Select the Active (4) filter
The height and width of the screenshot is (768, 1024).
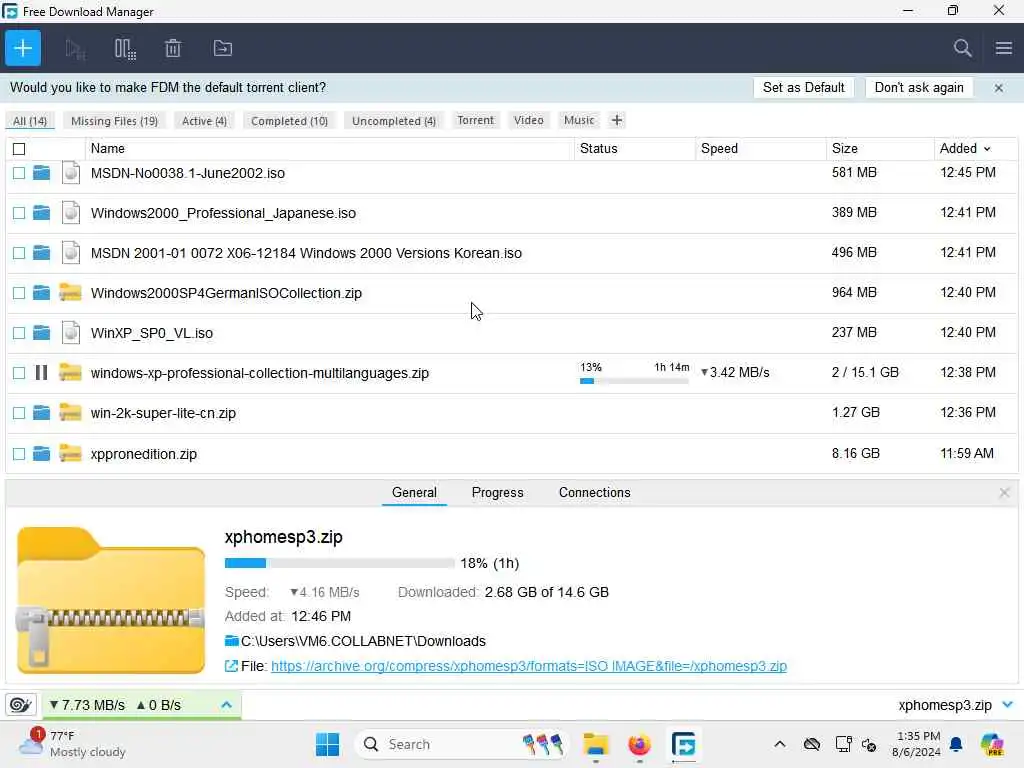(204, 121)
